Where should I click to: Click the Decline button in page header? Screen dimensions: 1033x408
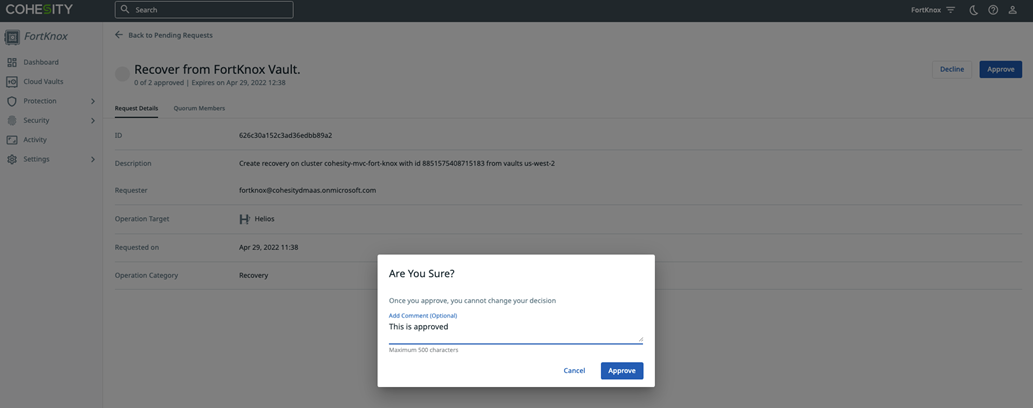952,69
